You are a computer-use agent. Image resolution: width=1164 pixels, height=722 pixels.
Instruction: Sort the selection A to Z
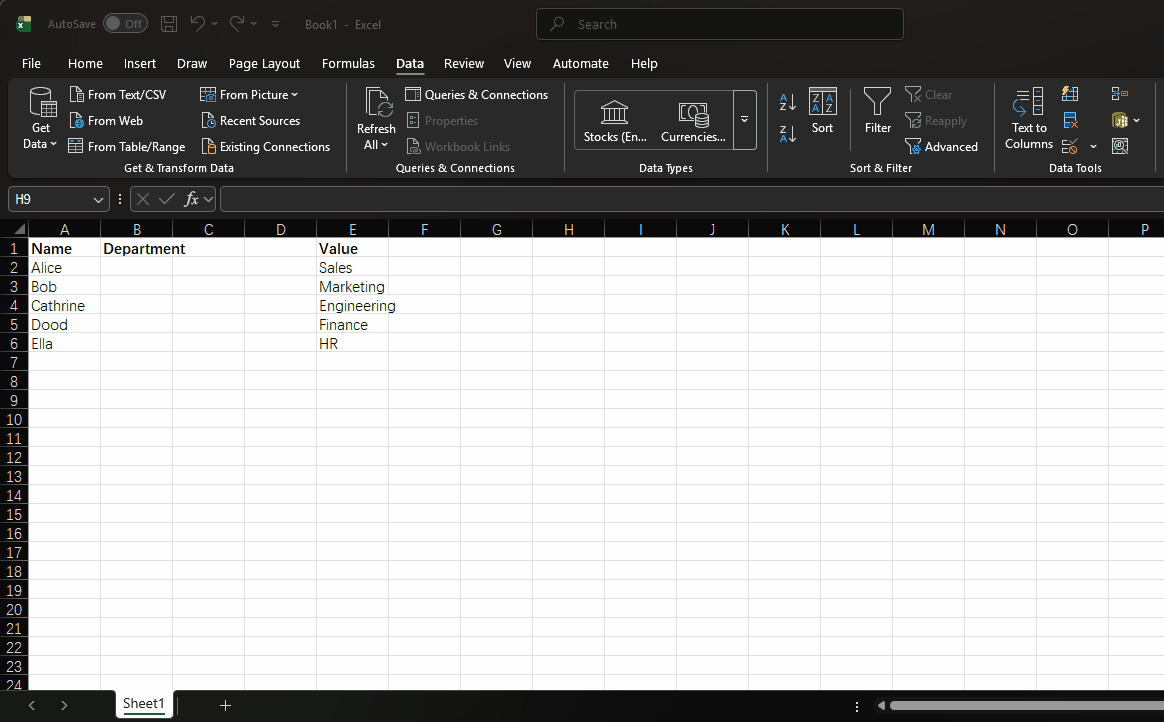[x=787, y=101]
